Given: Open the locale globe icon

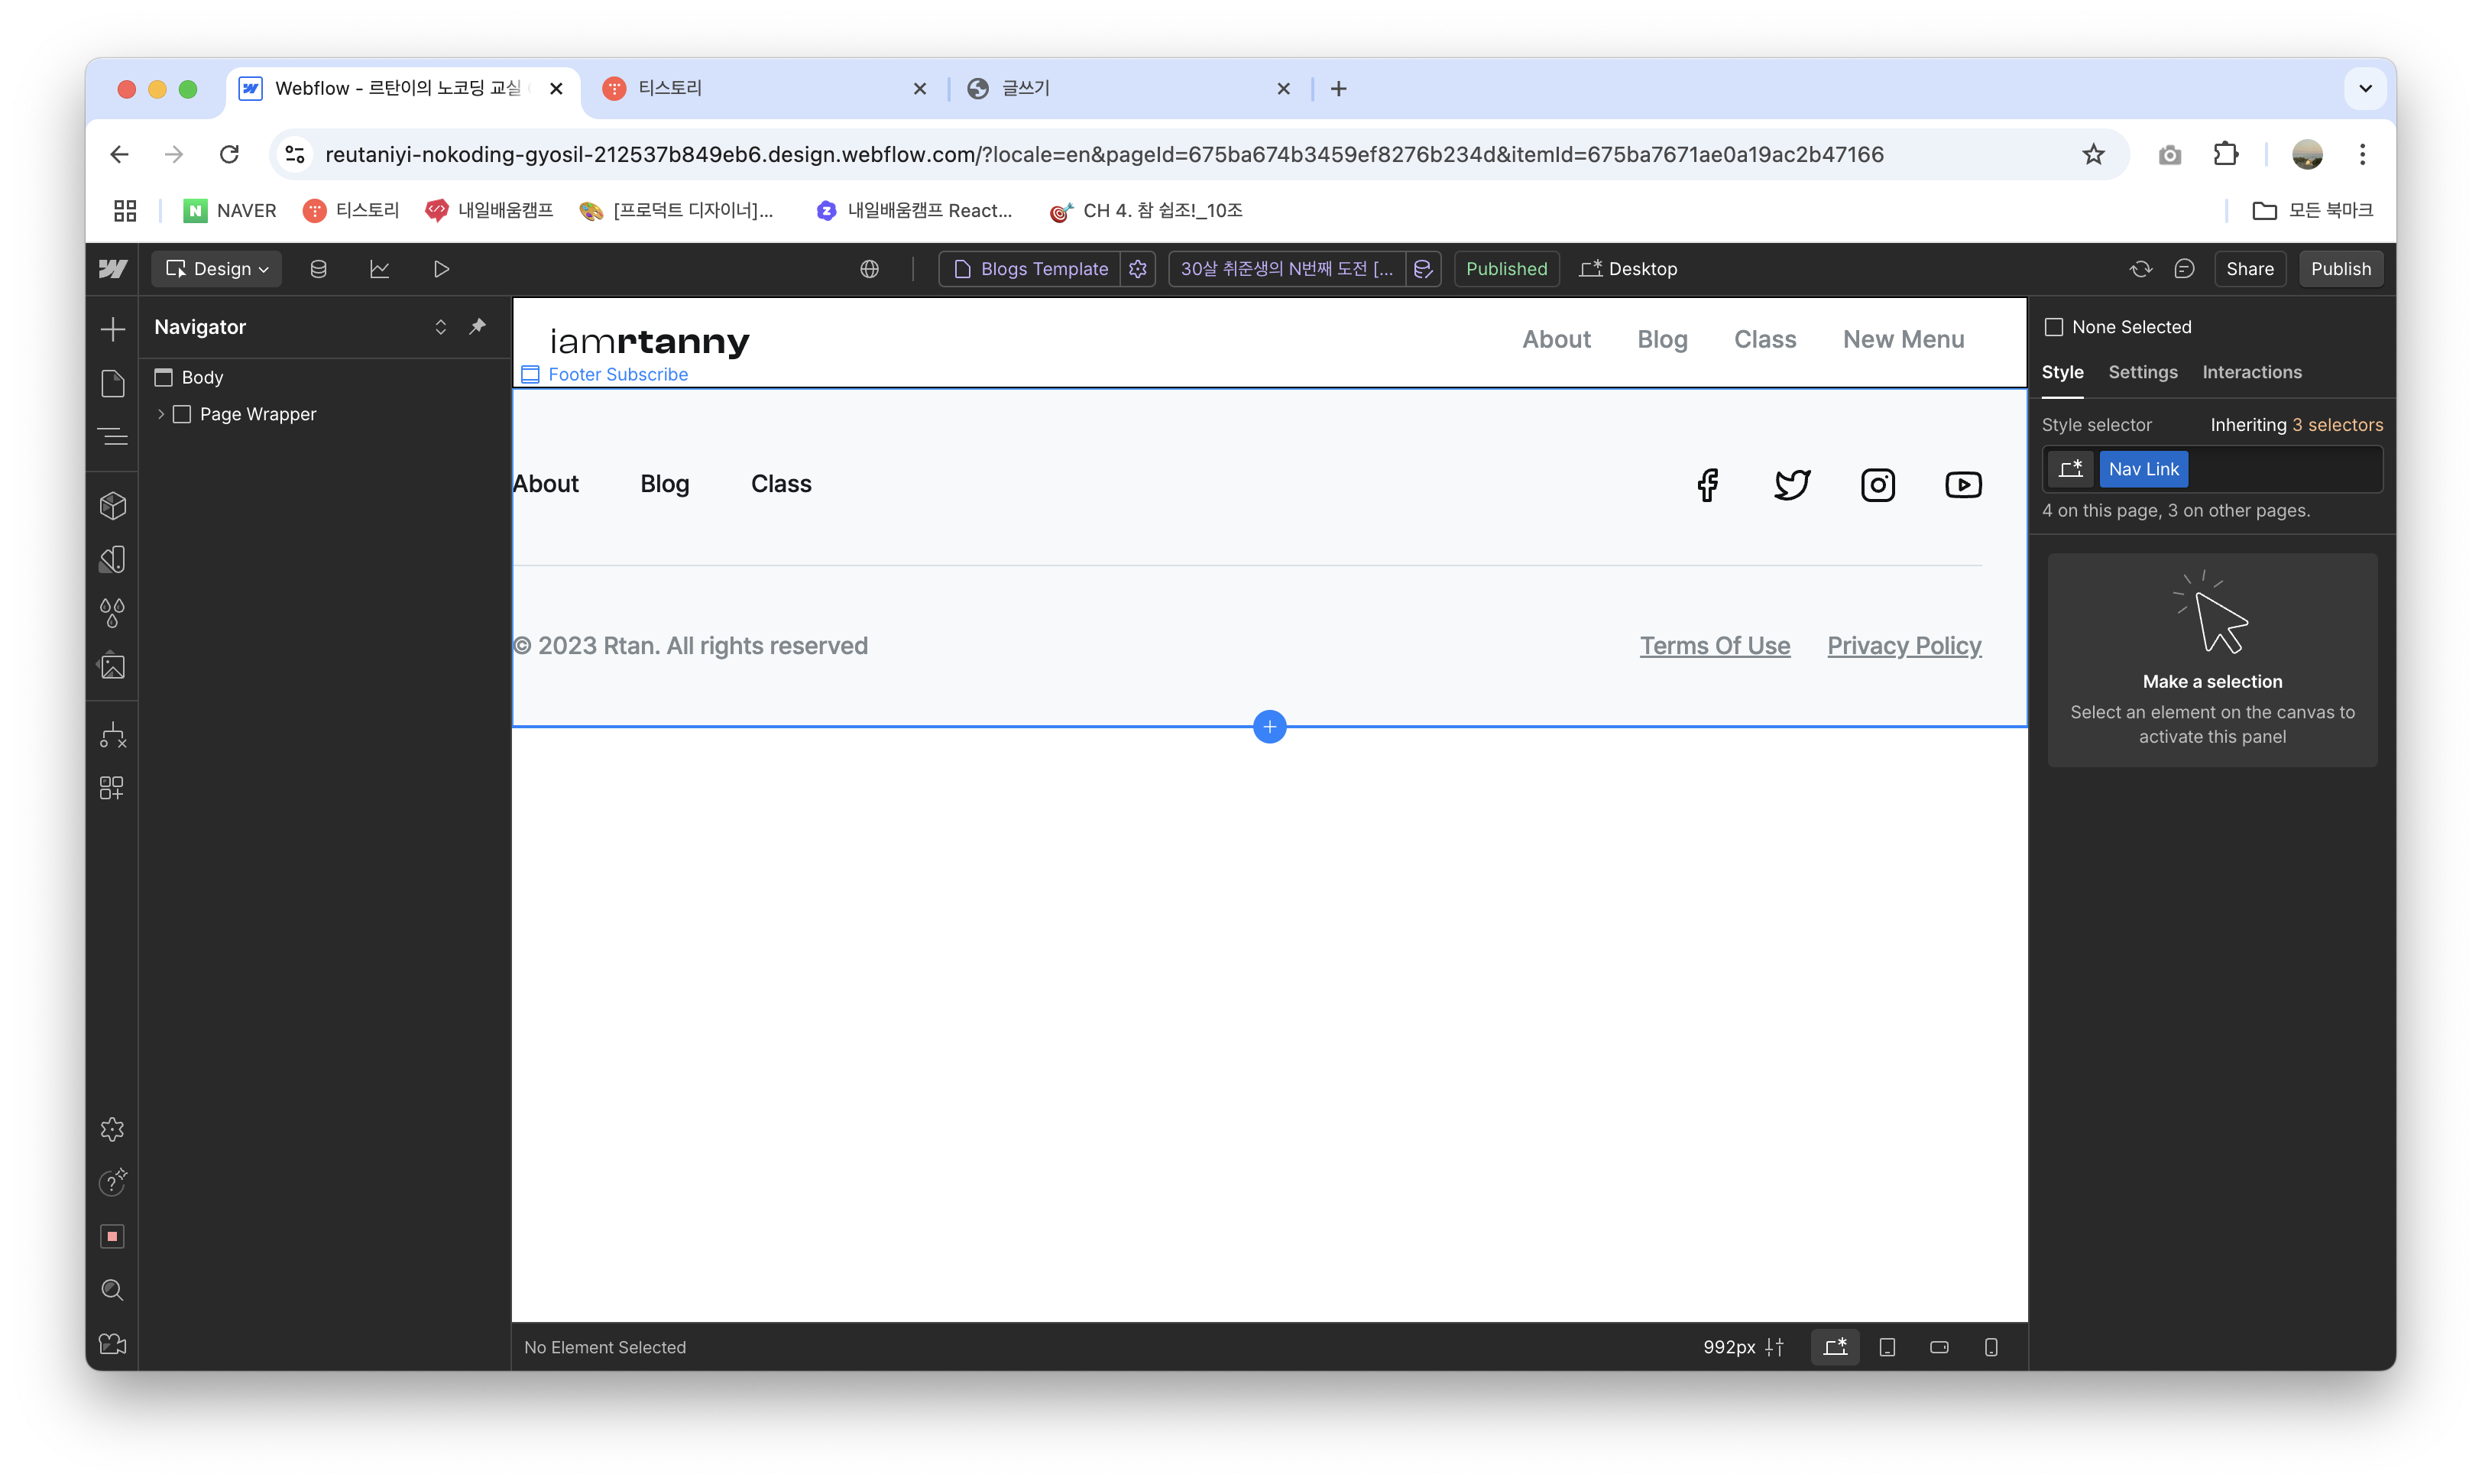Looking at the screenshot, I should pyautogui.click(x=870, y=269).
